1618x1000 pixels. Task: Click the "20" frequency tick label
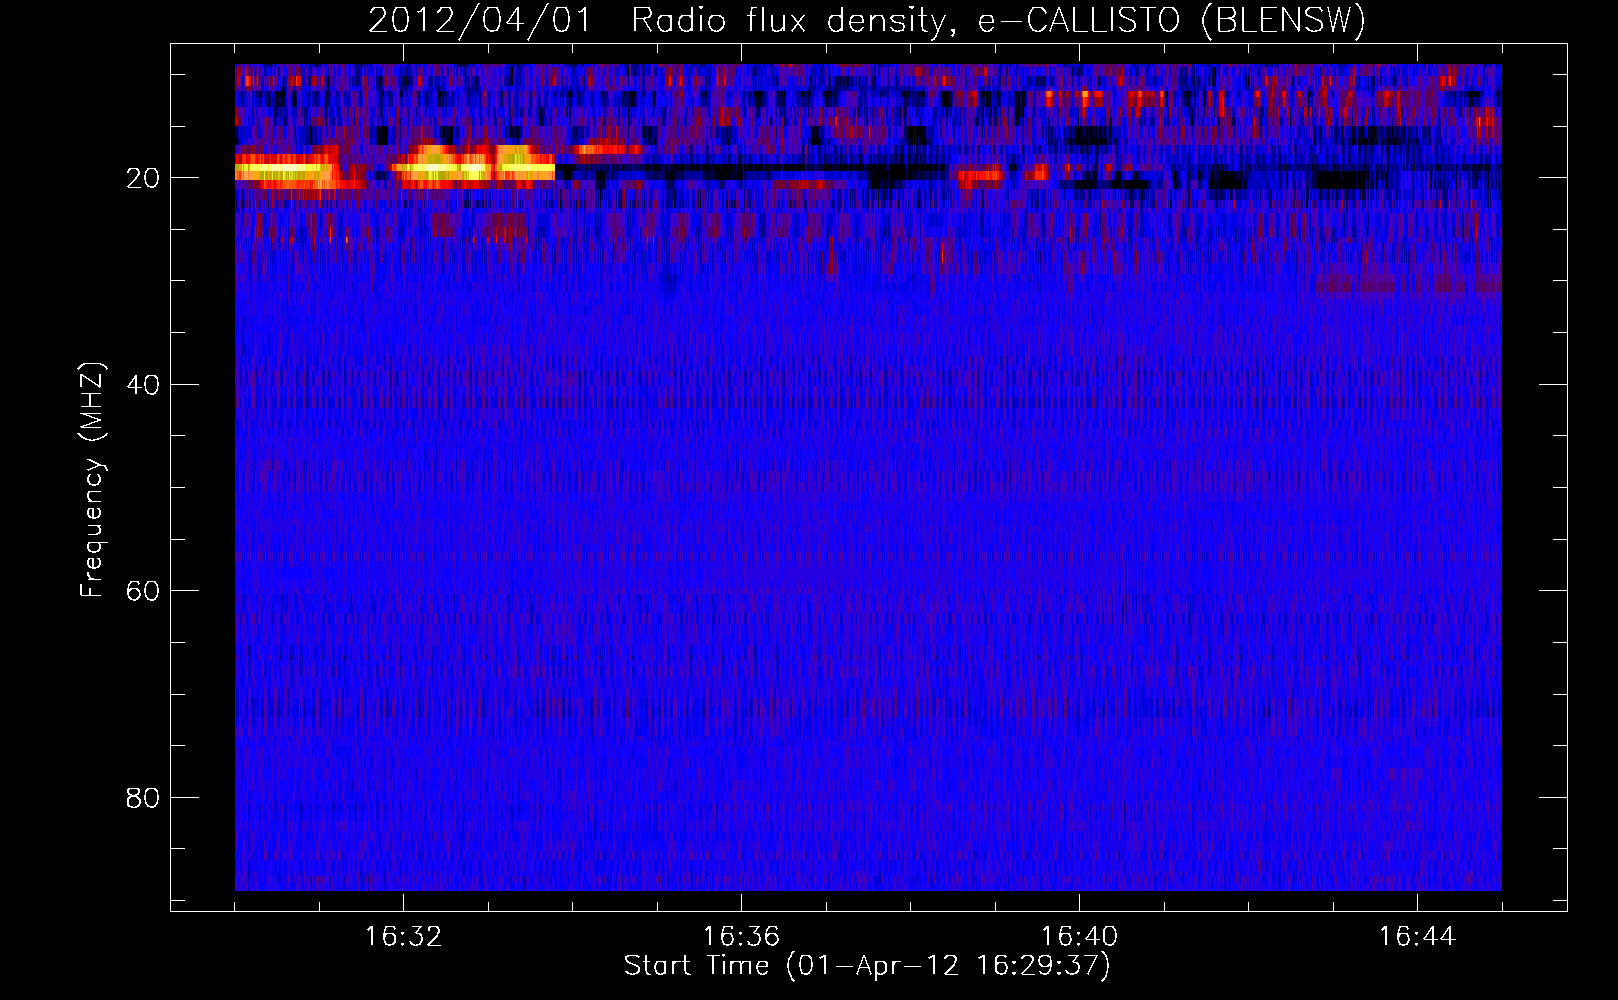point(143,178)
